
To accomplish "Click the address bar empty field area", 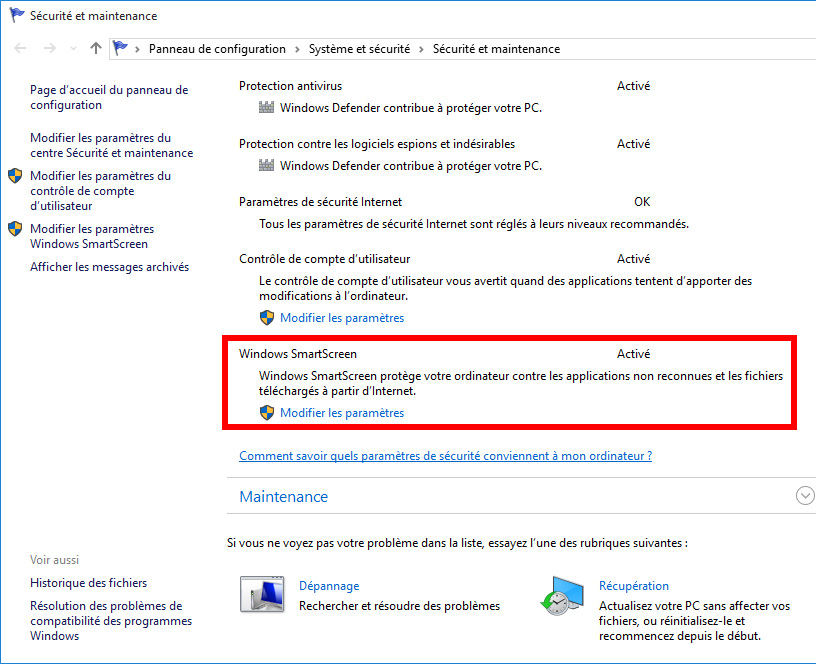I will (687, 49).
